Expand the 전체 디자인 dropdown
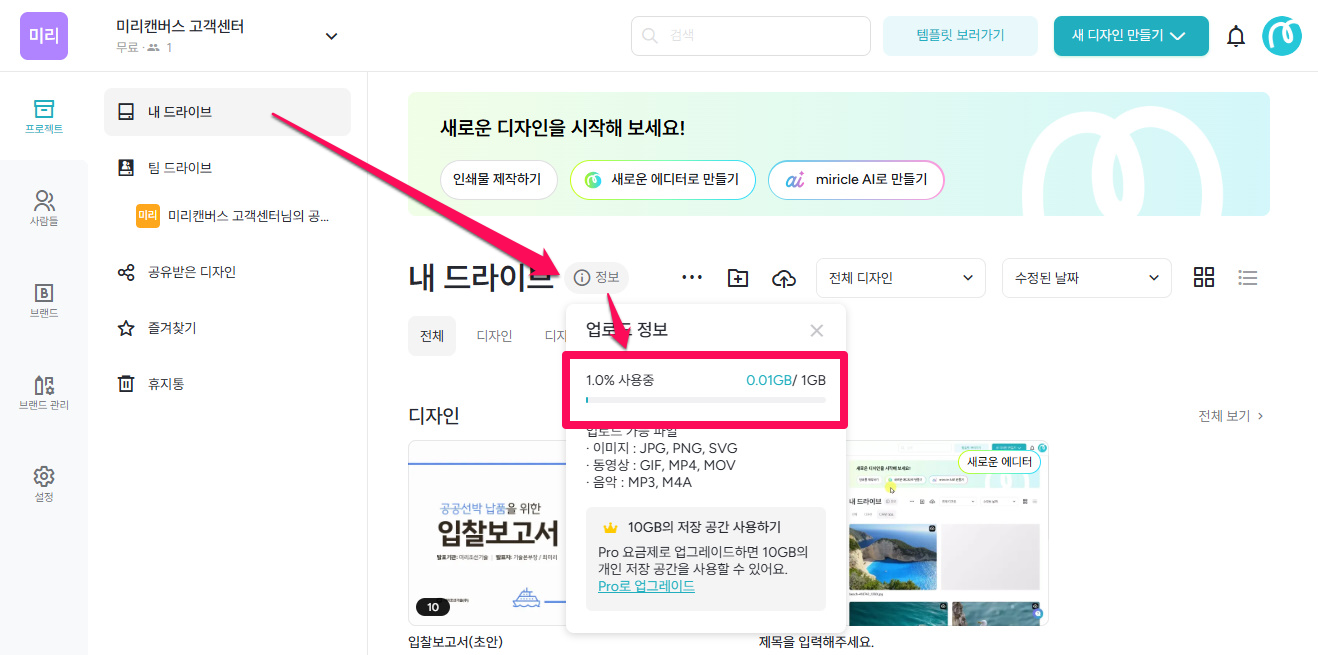 point(900,278)
